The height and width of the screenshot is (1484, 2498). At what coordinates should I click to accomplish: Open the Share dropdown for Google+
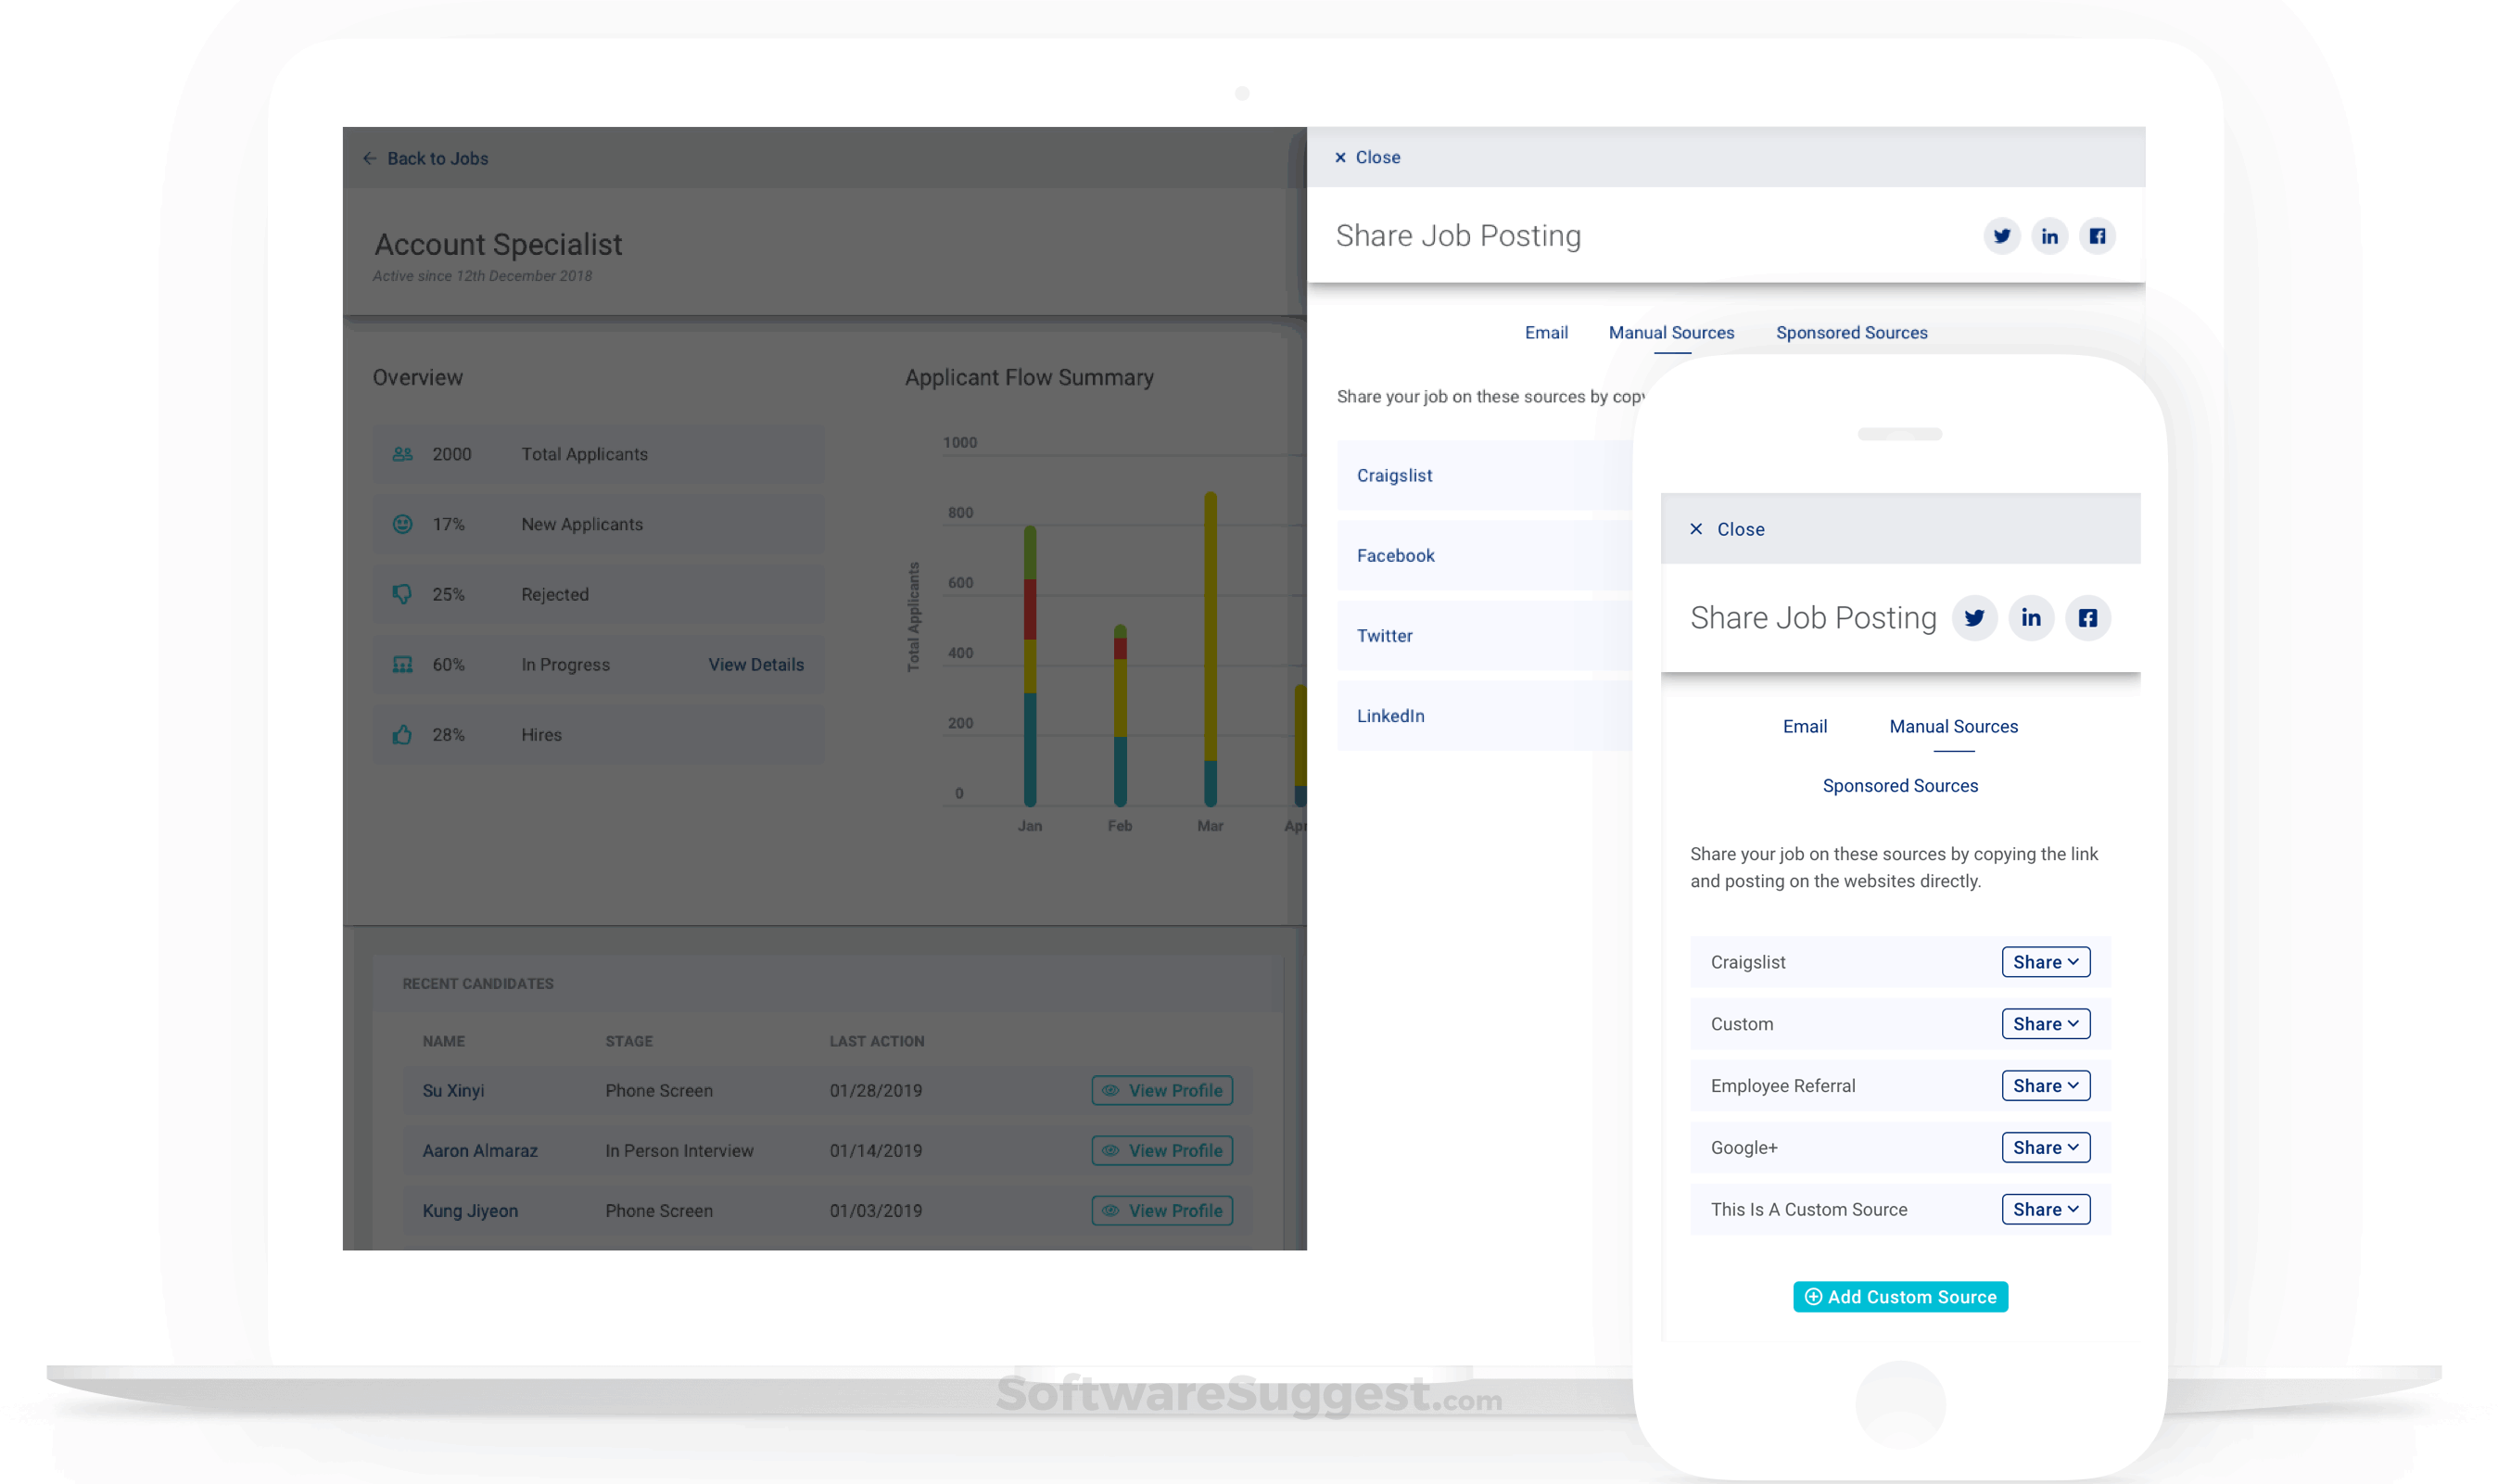2045,1147
